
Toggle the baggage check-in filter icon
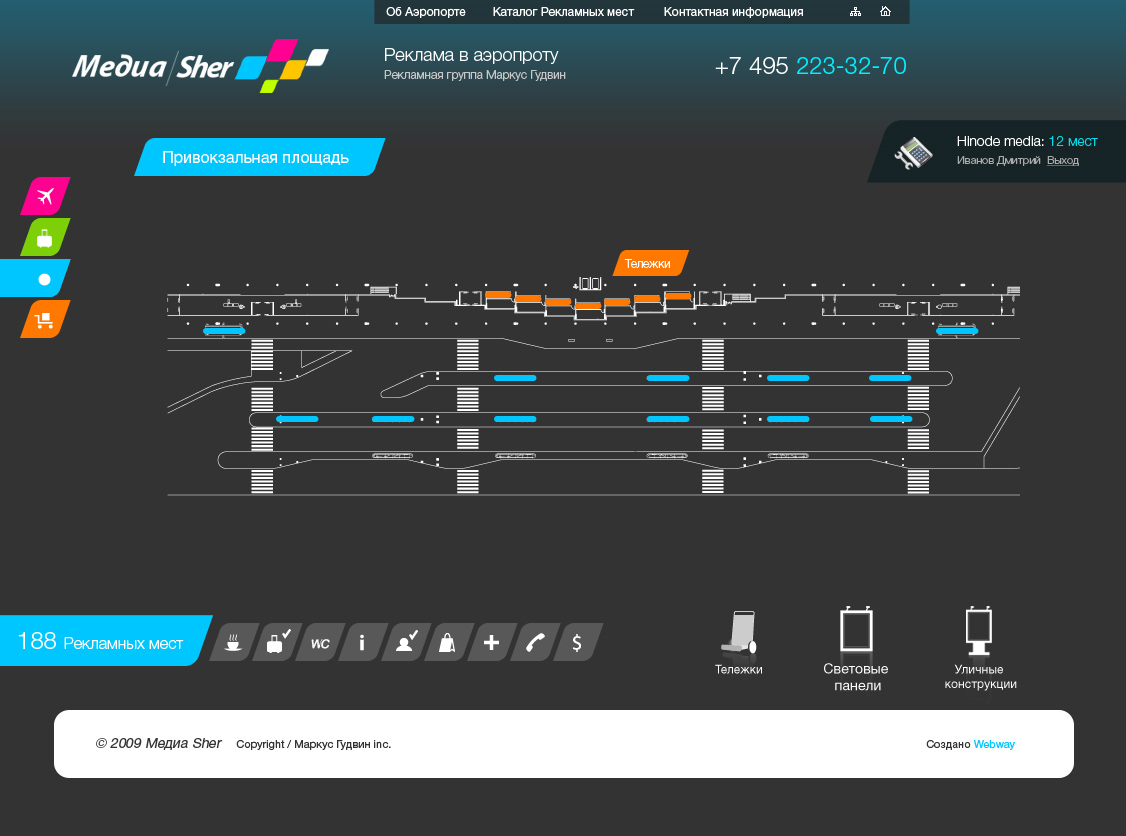tap(277, 642)
